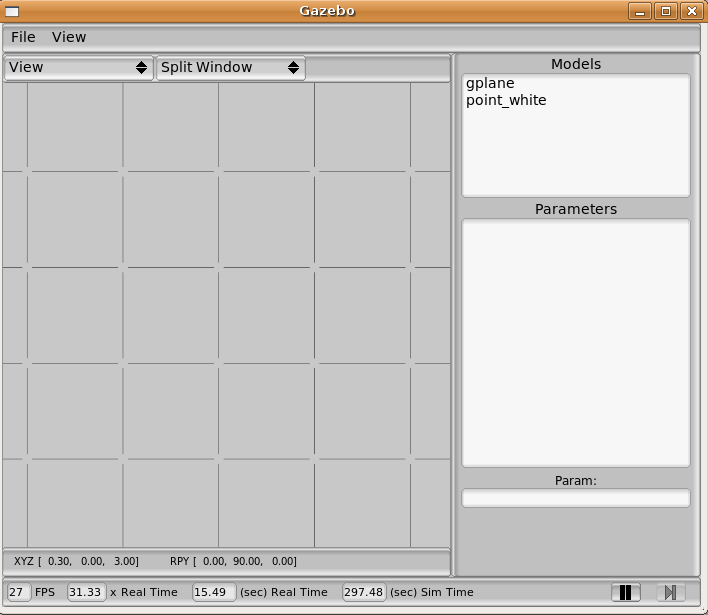The width and height of the screenshot is (708, 615).
Task: Click the sec Real Time value field
Action: (214, 592)
